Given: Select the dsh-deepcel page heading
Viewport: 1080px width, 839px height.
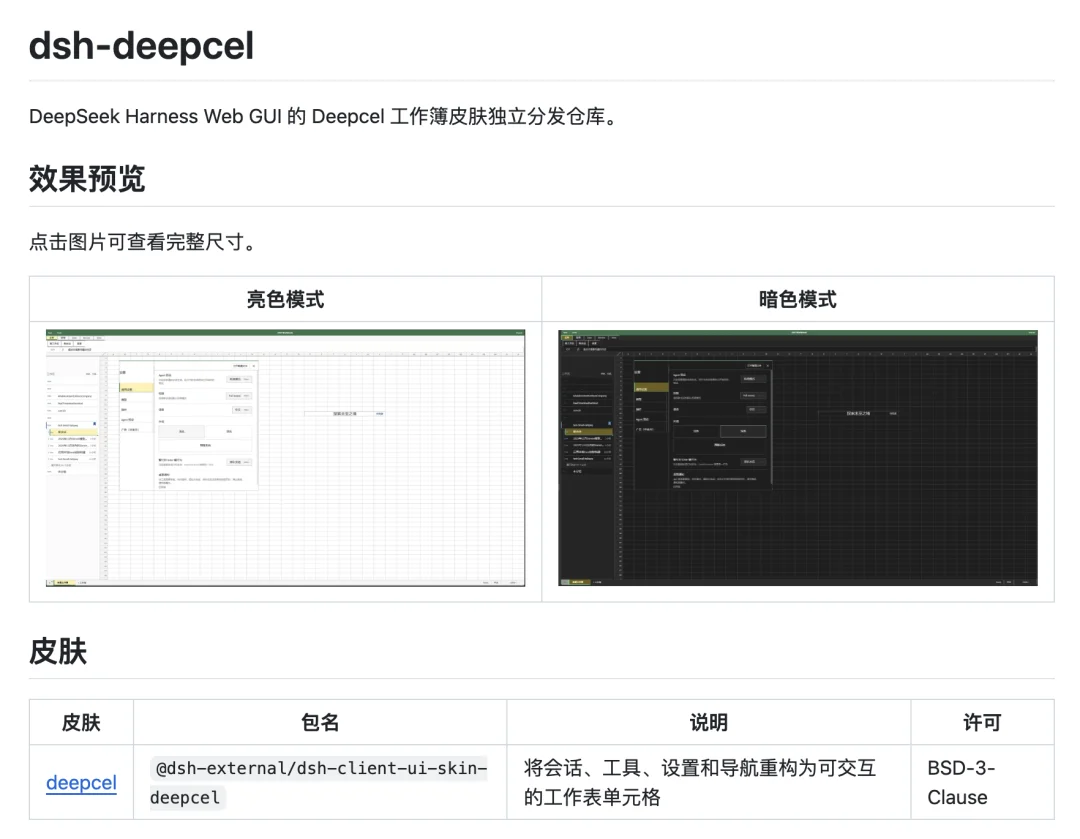Looking at the screenshot, I should [x=141, y=46].
